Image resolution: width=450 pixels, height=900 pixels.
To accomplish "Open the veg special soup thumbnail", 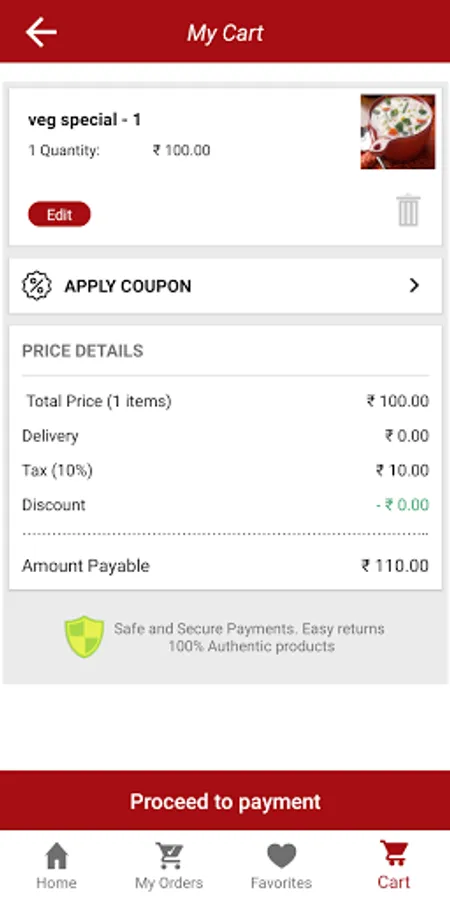I will tap(398, 131).
